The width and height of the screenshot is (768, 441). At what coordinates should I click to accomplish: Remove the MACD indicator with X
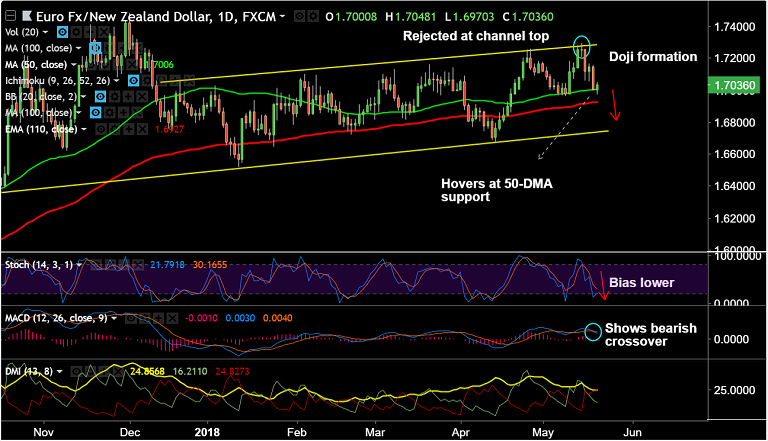pos(172,318)
